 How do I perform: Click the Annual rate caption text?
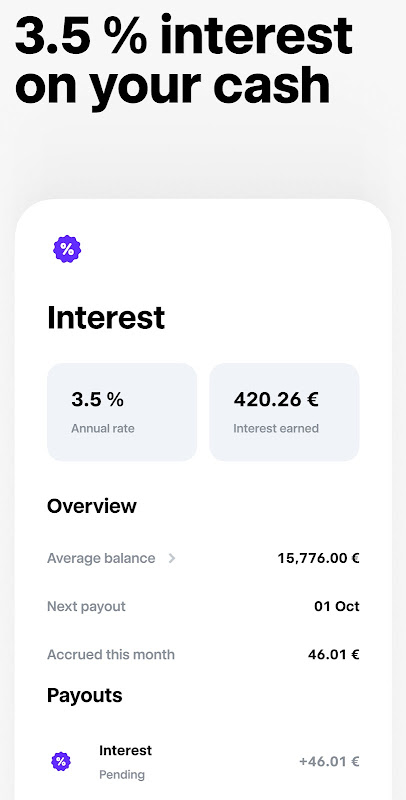click(x=103, y=429)
